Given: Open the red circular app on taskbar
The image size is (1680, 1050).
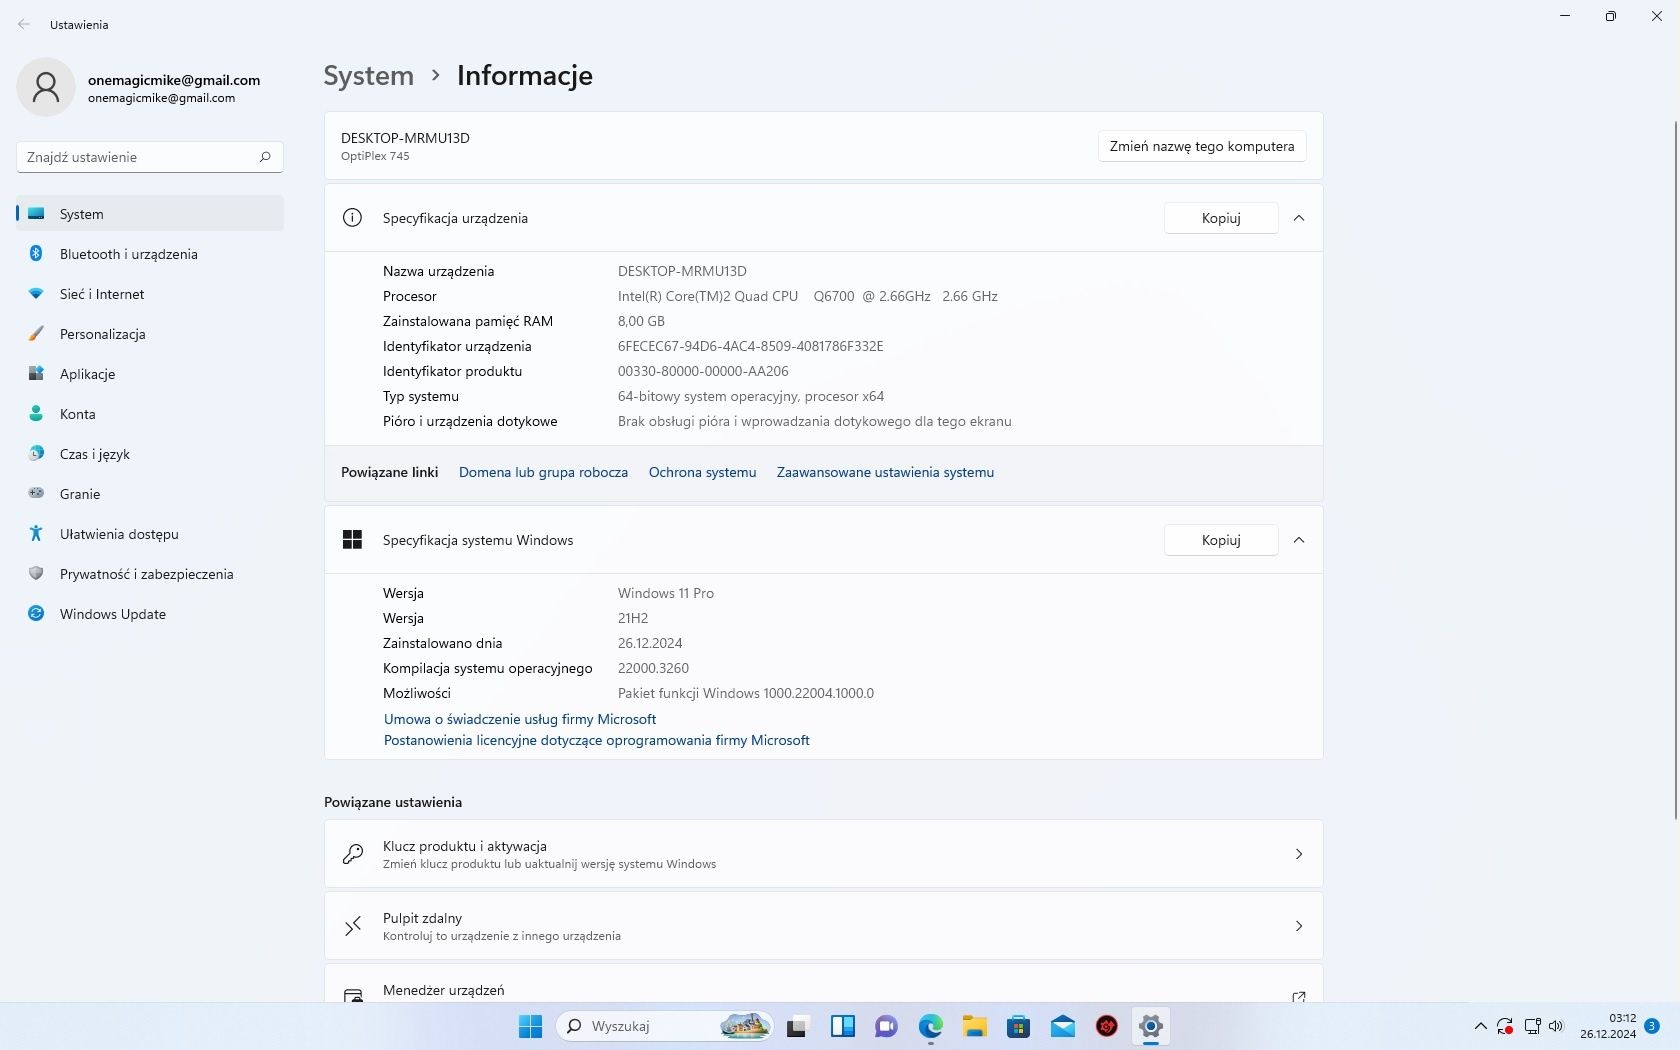Looking at the screenshot, I should coord(1107,1026).
